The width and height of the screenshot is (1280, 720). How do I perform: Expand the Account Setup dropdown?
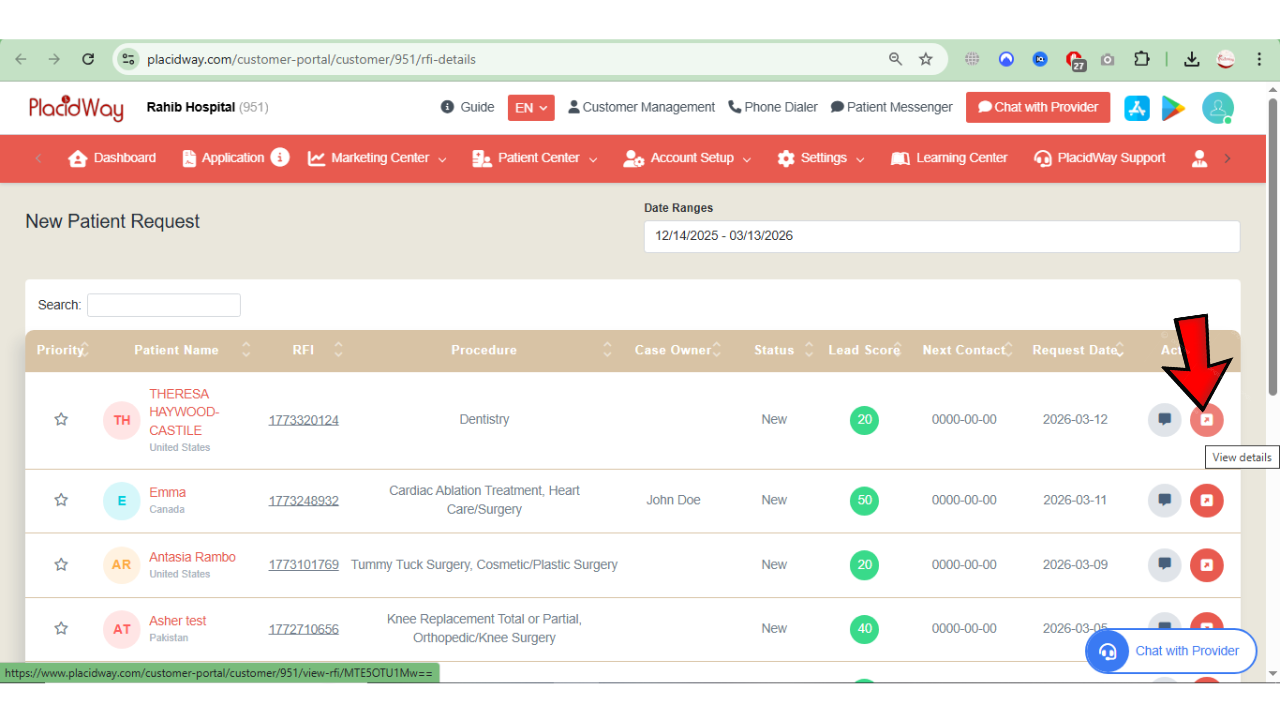[687, 158]
